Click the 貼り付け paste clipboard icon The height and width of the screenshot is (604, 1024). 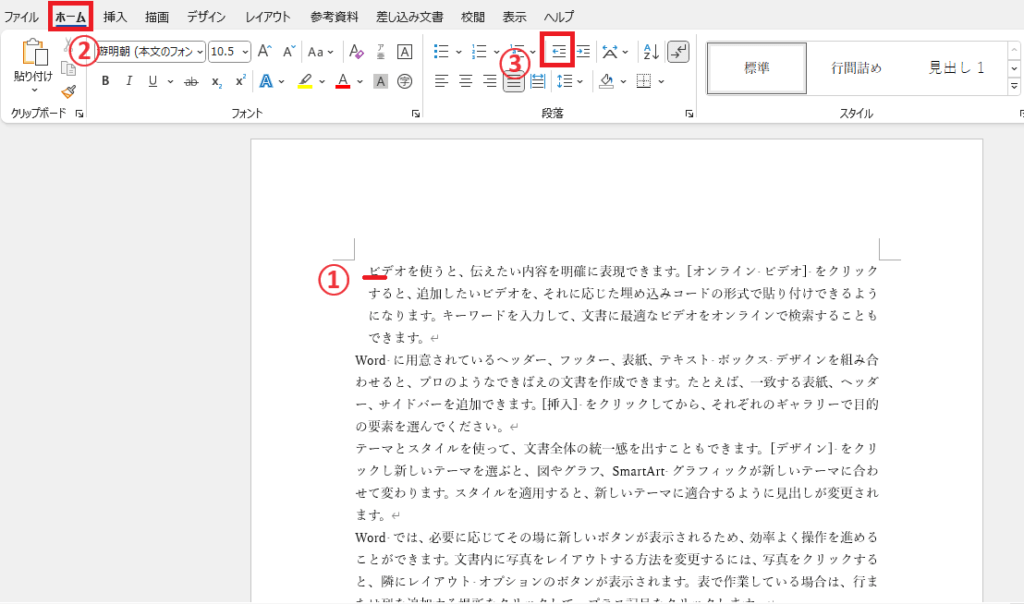[34, 52]
